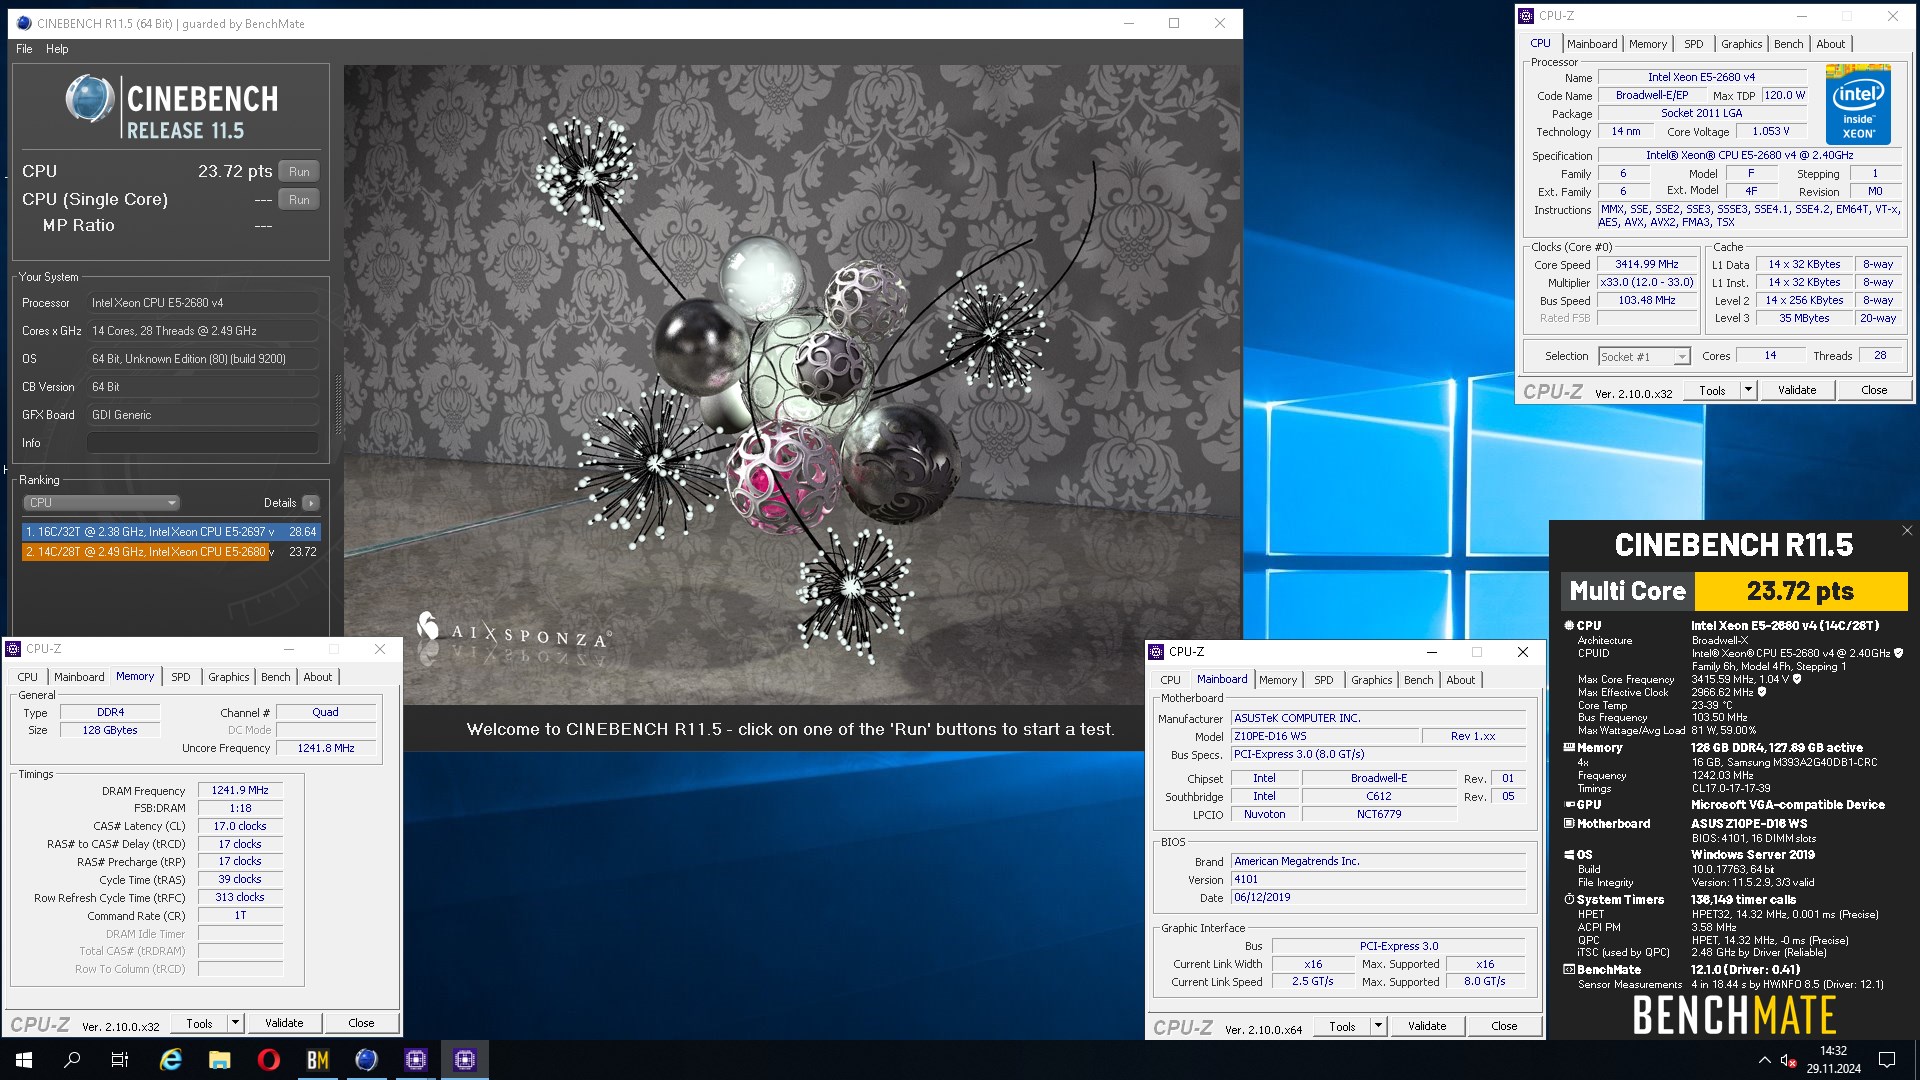Open CPU tab in memory CPU-Z window
The height and width of the screenshot is (1080, 1920).
[x=27, y=677]
